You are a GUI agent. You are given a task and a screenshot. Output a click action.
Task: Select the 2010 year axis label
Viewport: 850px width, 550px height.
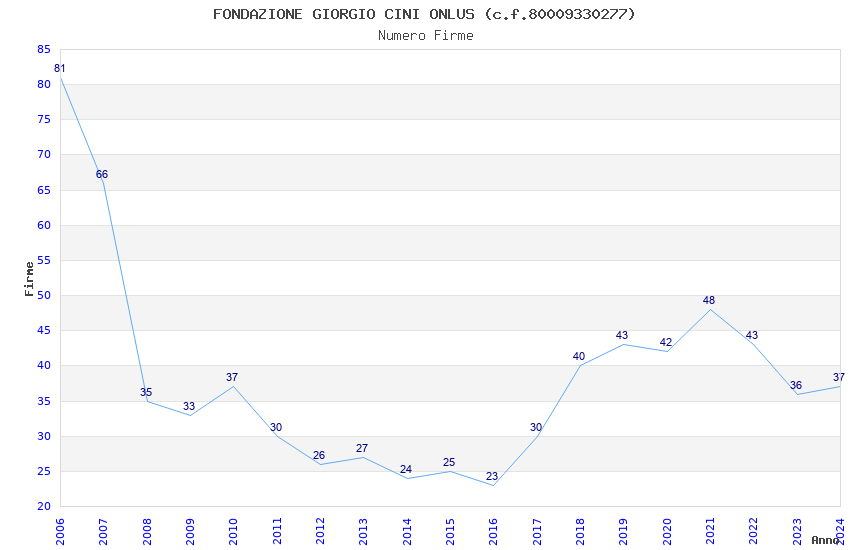[x=233, y=532]
